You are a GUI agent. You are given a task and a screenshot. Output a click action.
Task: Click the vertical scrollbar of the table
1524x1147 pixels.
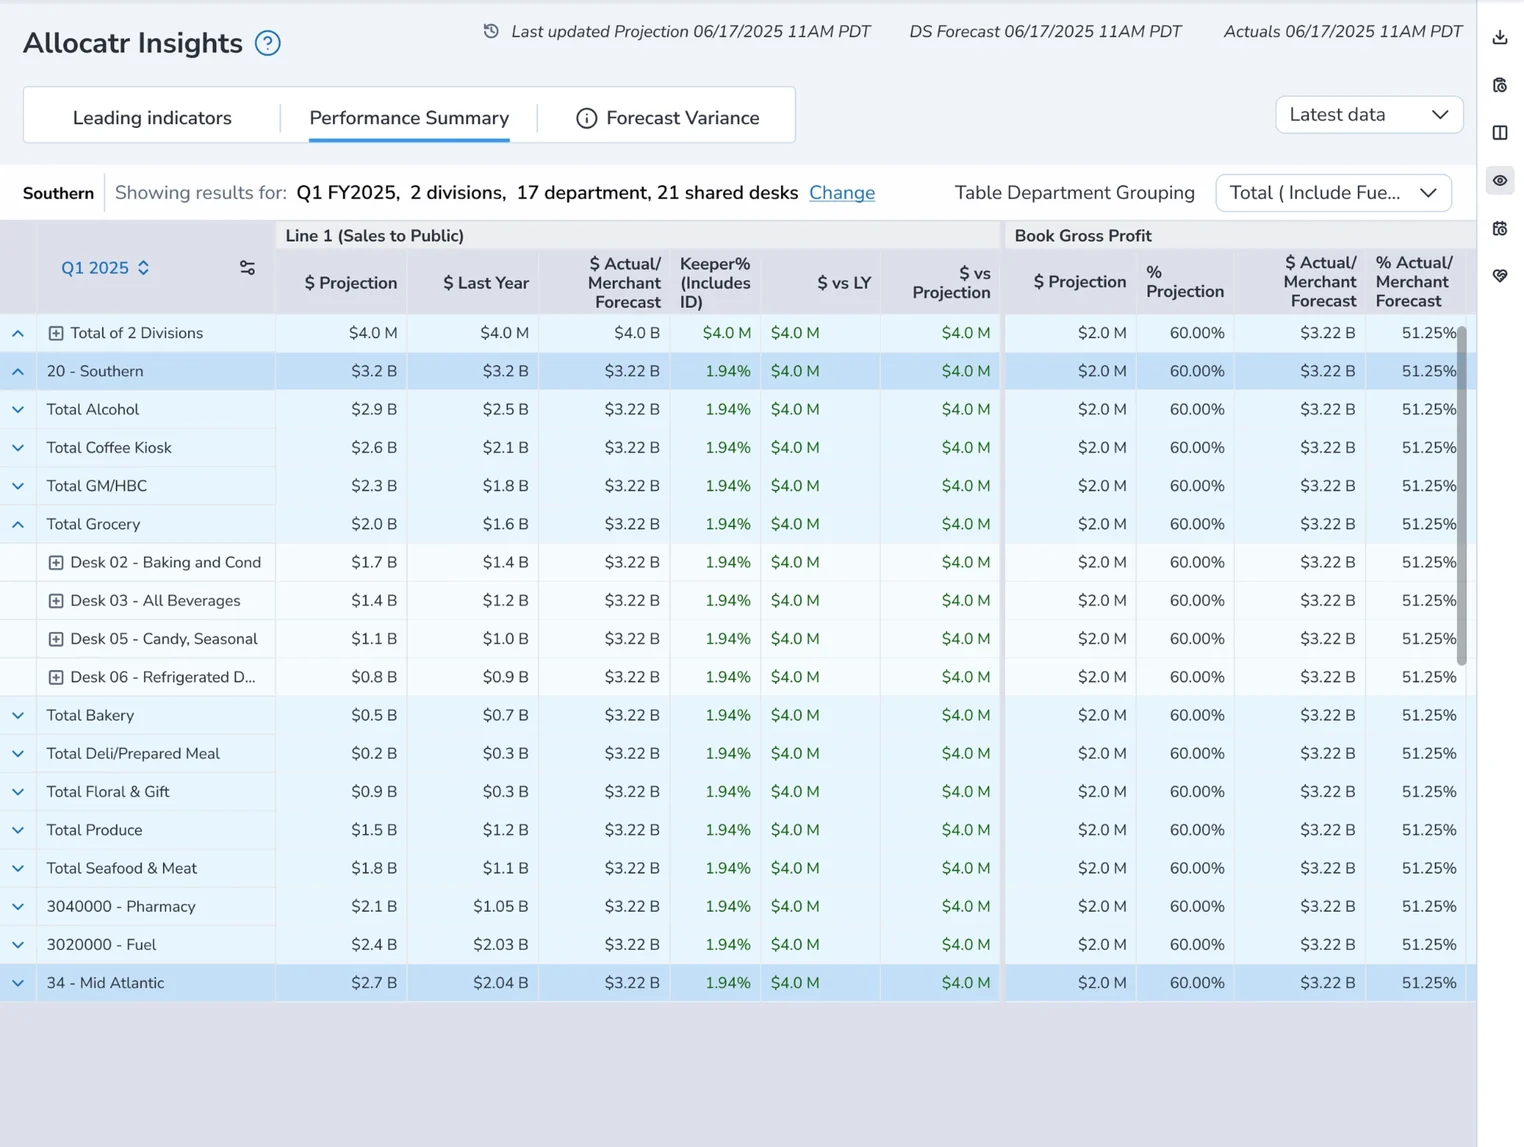coord(1462,495)
